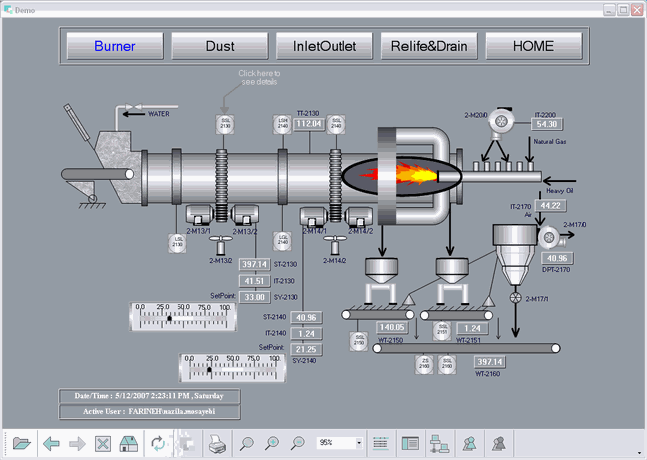Click the Date/Time status box
647x460 pixels.
click(149, 396)
